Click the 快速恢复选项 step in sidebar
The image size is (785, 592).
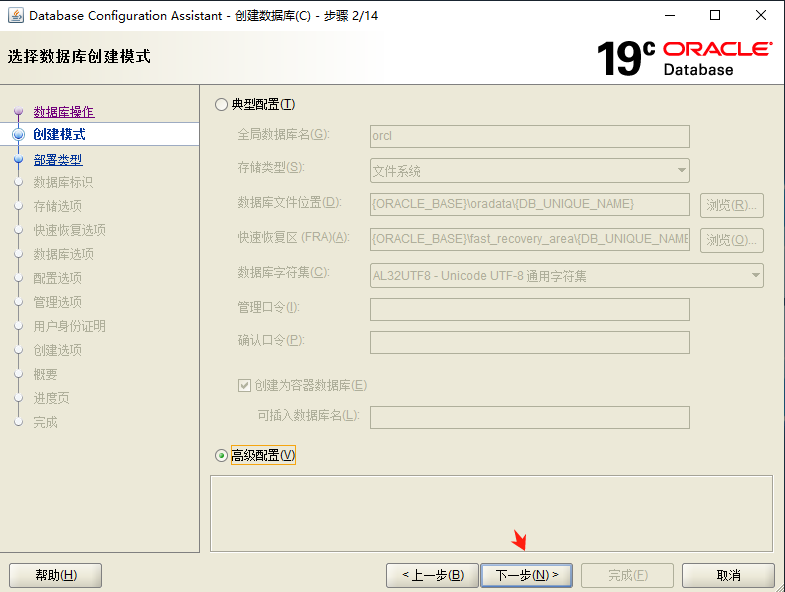tap(70, 230)
